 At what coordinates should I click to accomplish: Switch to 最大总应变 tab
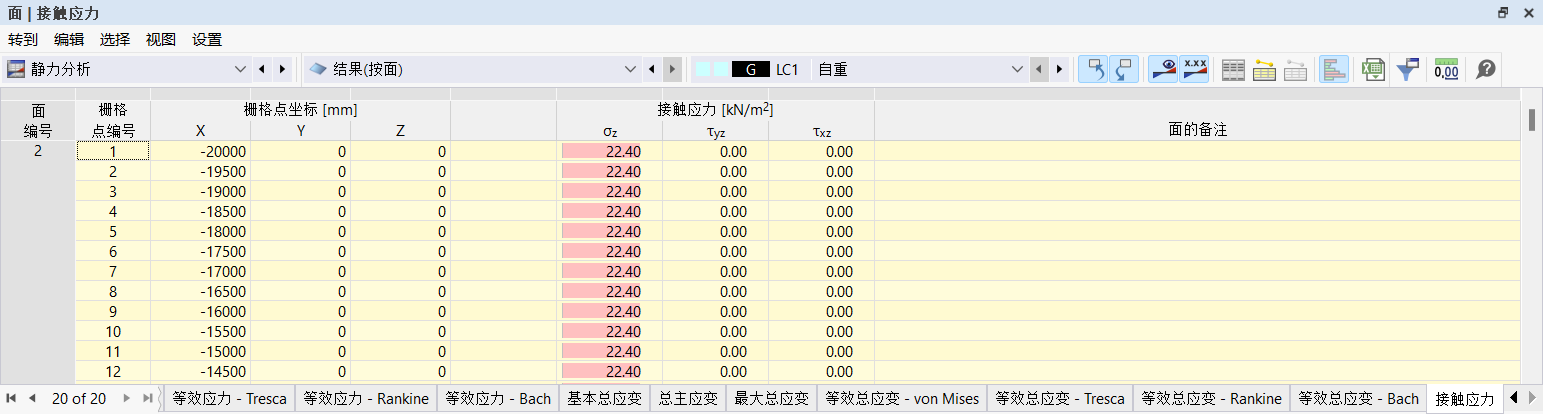click(x=771, y=398)
